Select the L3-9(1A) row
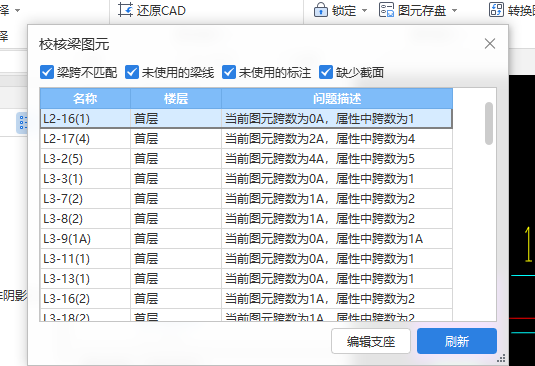Screen dimensions: 535x366 pos(246,238)
